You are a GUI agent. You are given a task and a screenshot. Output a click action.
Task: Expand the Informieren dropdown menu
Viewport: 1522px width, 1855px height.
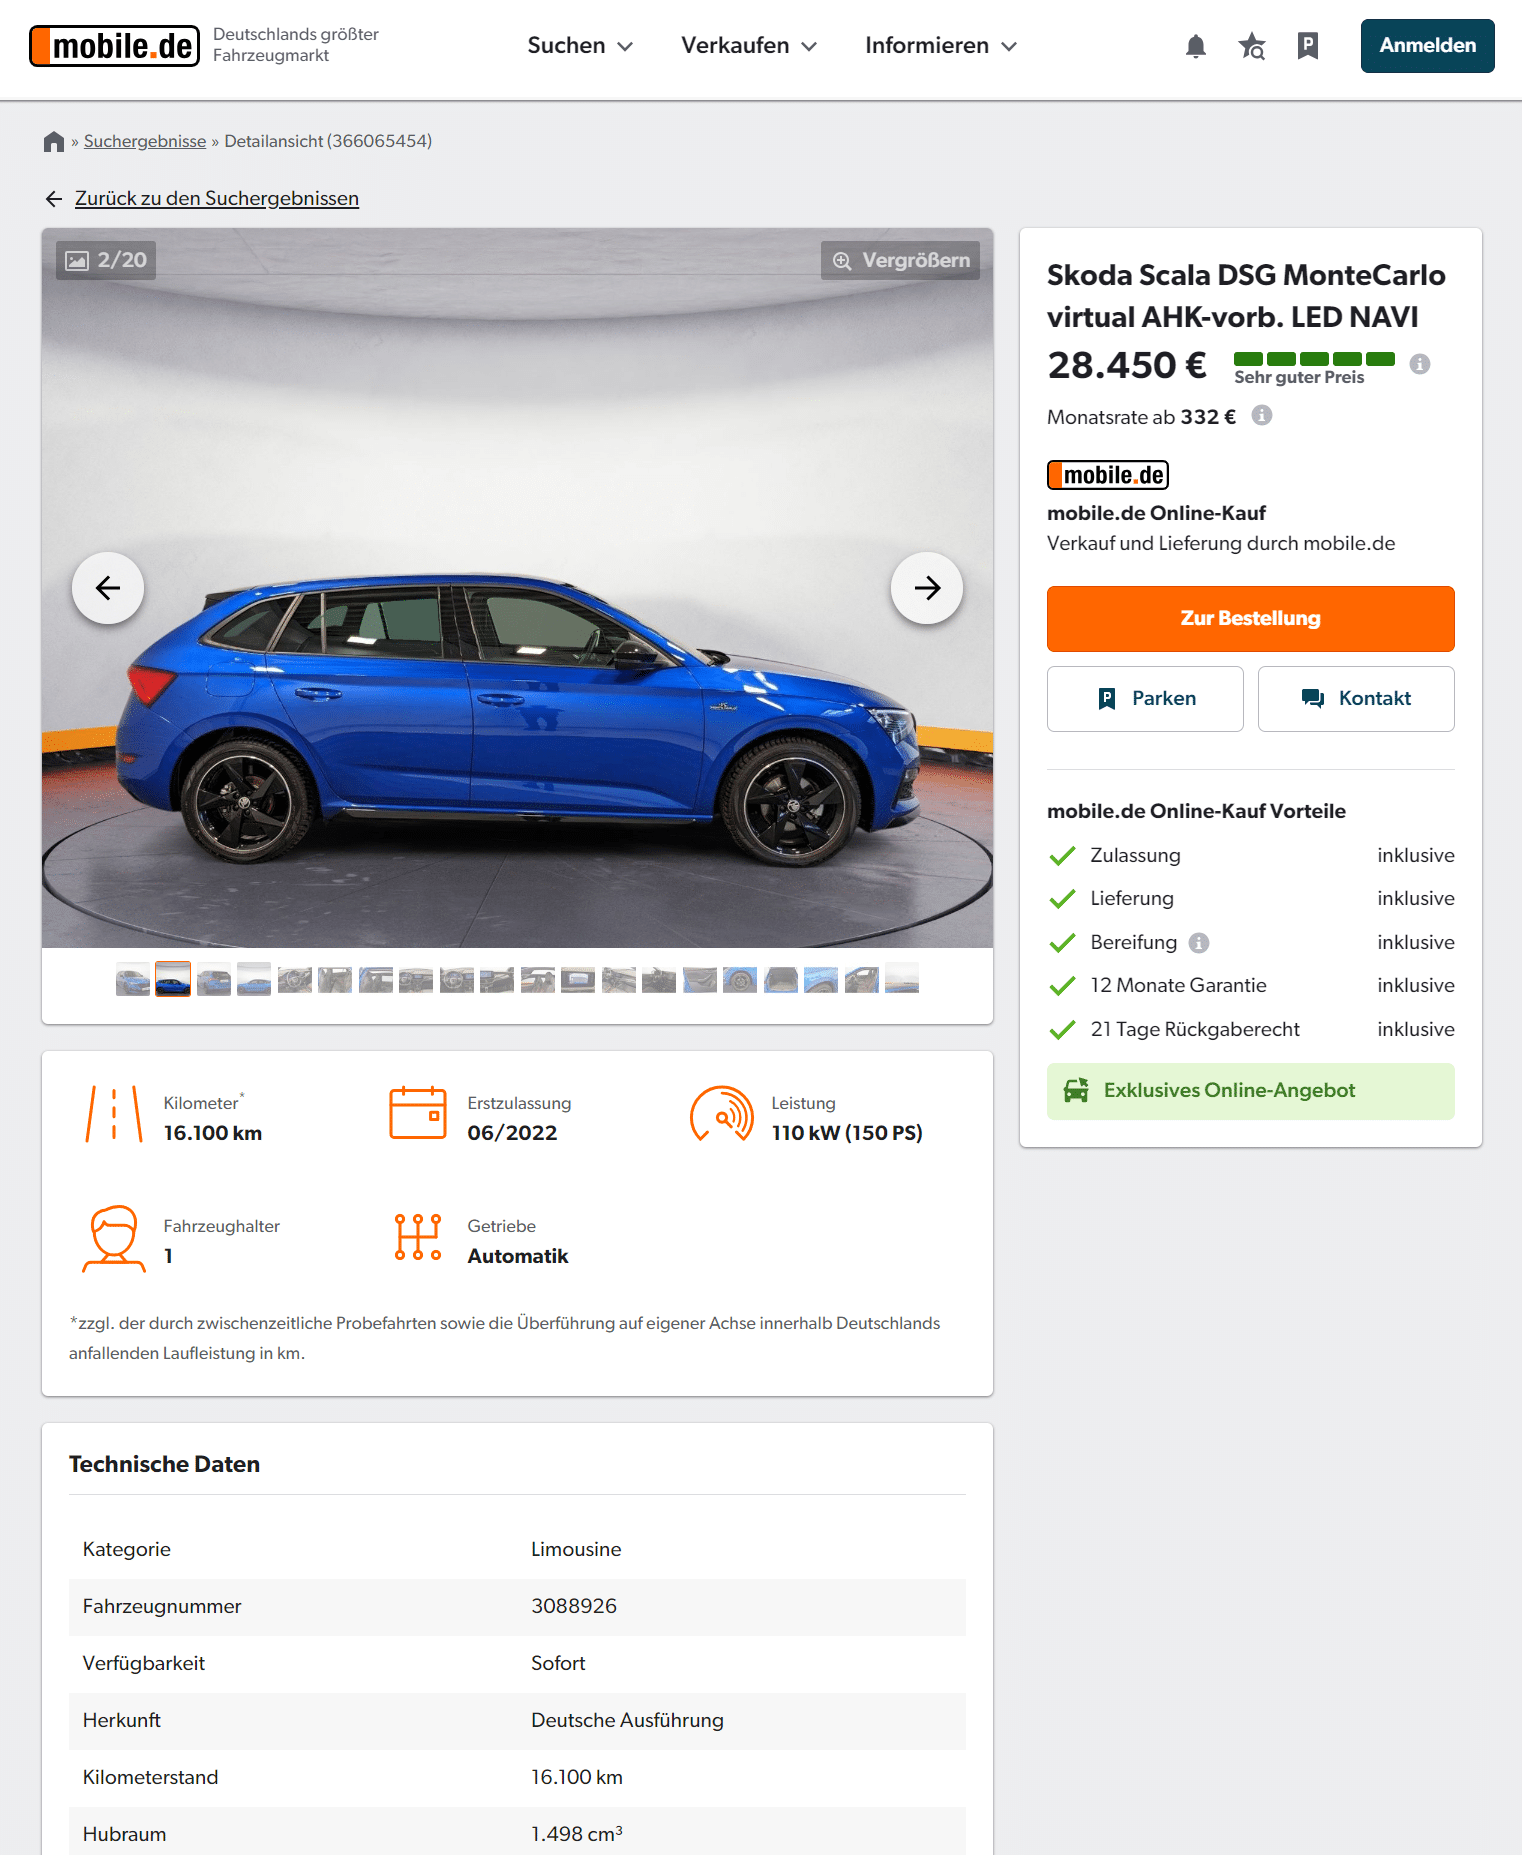click(x=941, y=46)
